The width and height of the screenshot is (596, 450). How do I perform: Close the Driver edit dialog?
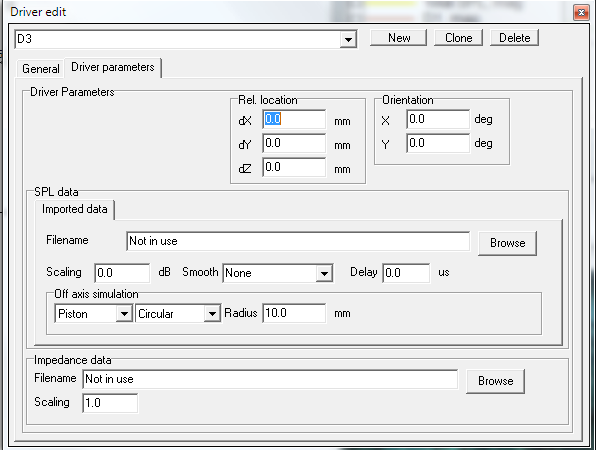[x=581, y=13]
